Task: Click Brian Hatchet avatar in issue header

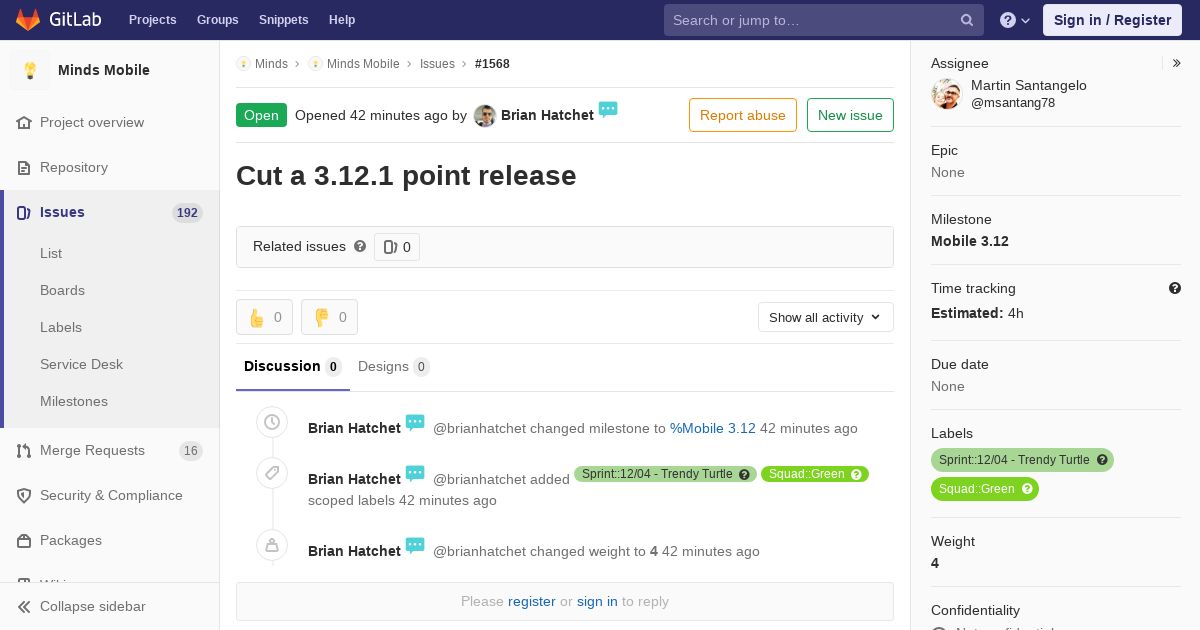Action: (x=485, y=116)
